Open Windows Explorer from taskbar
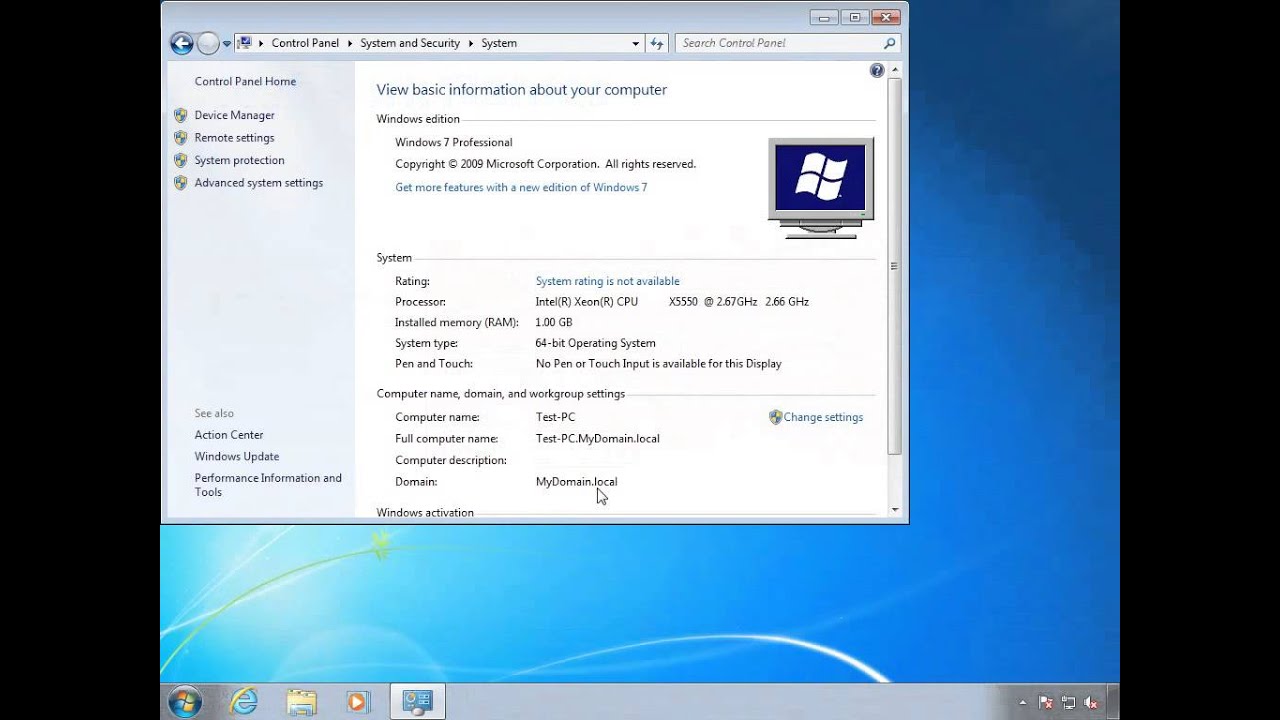Screen dimensions: 1280x720 301,702
